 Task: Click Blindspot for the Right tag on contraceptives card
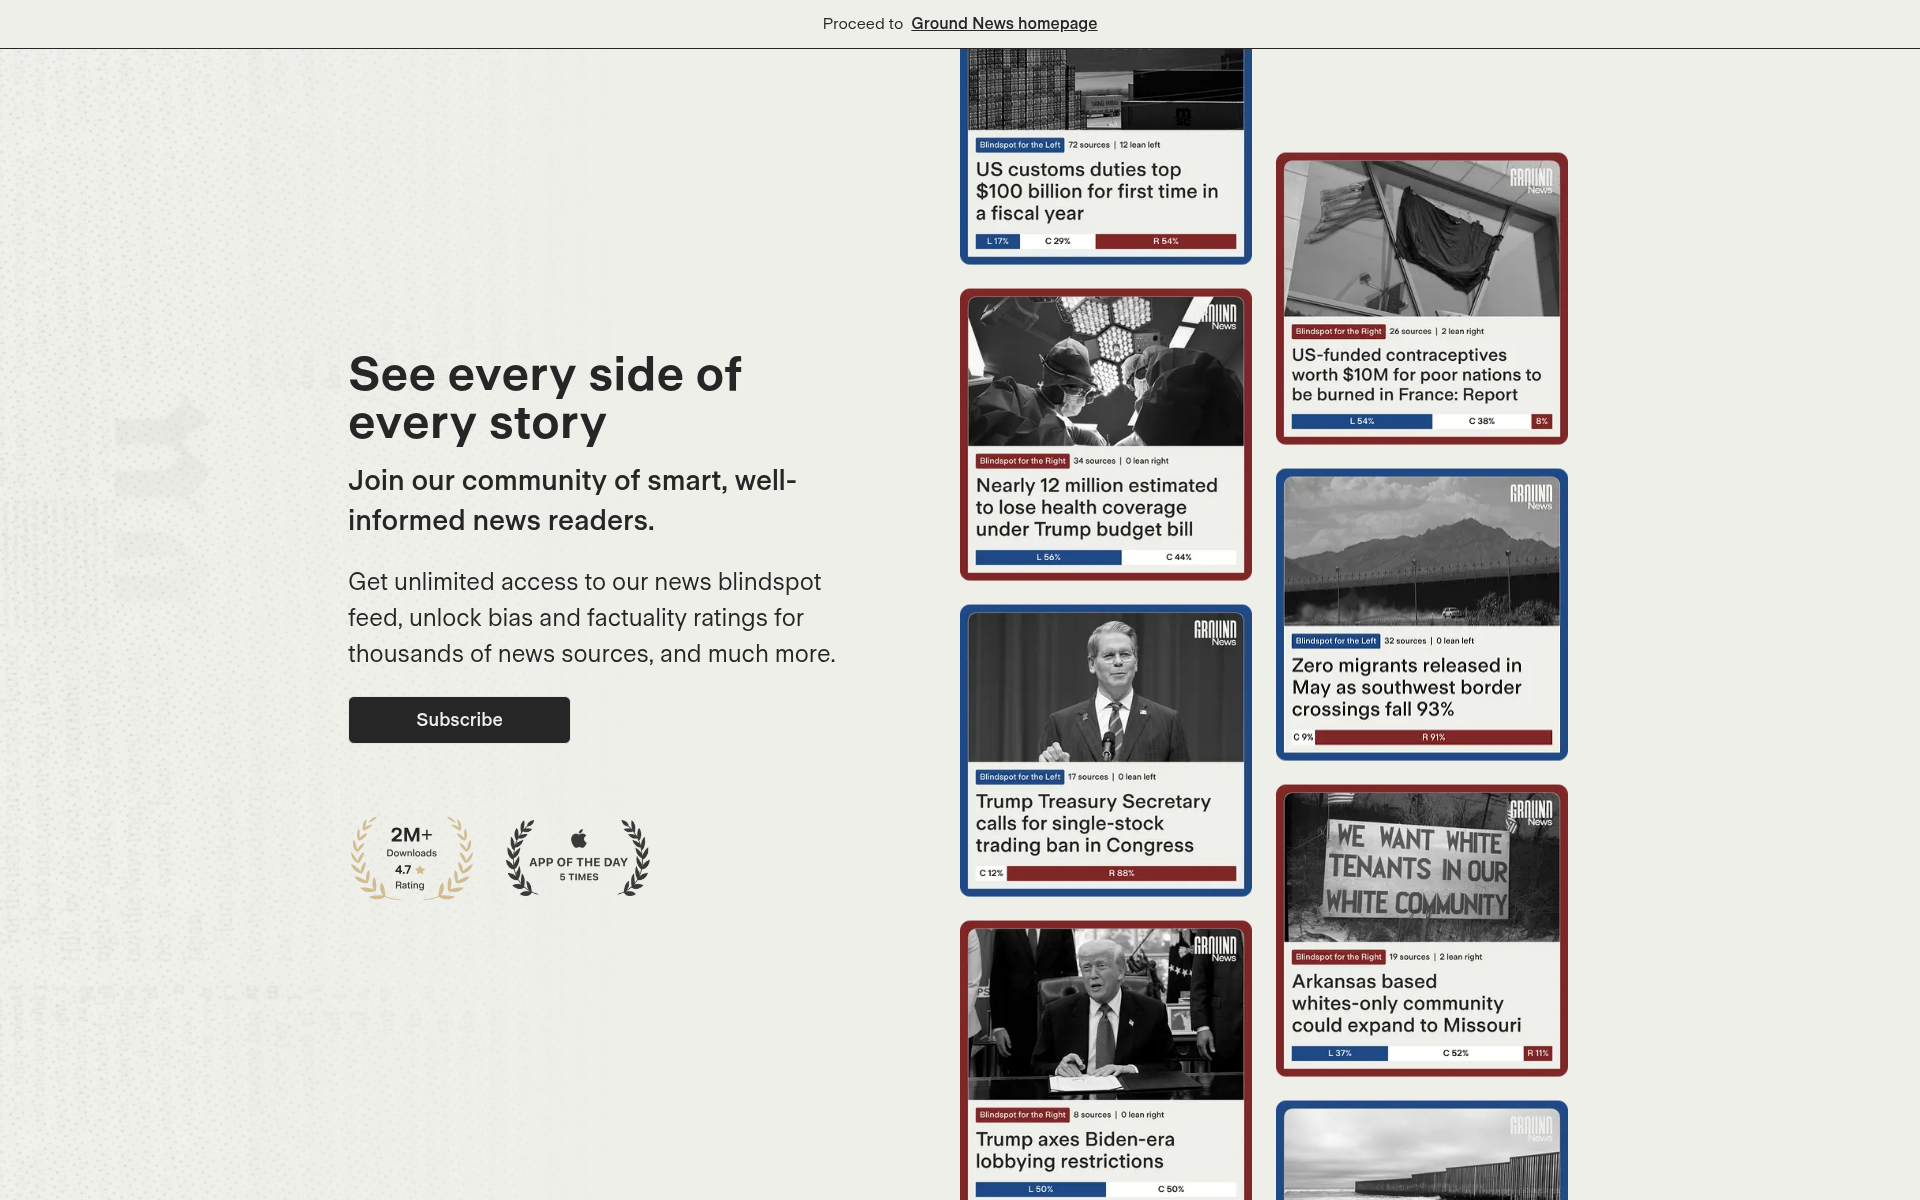point(1338,331)
